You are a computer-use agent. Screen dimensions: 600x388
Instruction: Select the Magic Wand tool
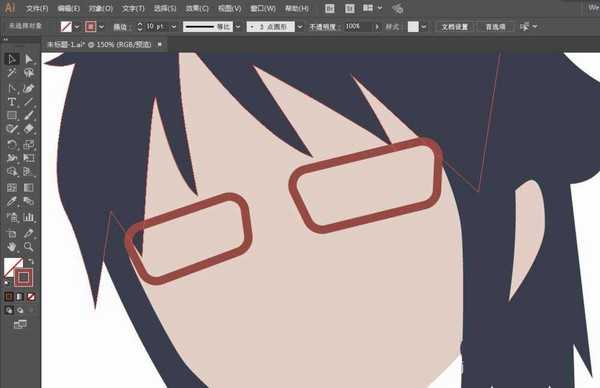coord(11,73)
